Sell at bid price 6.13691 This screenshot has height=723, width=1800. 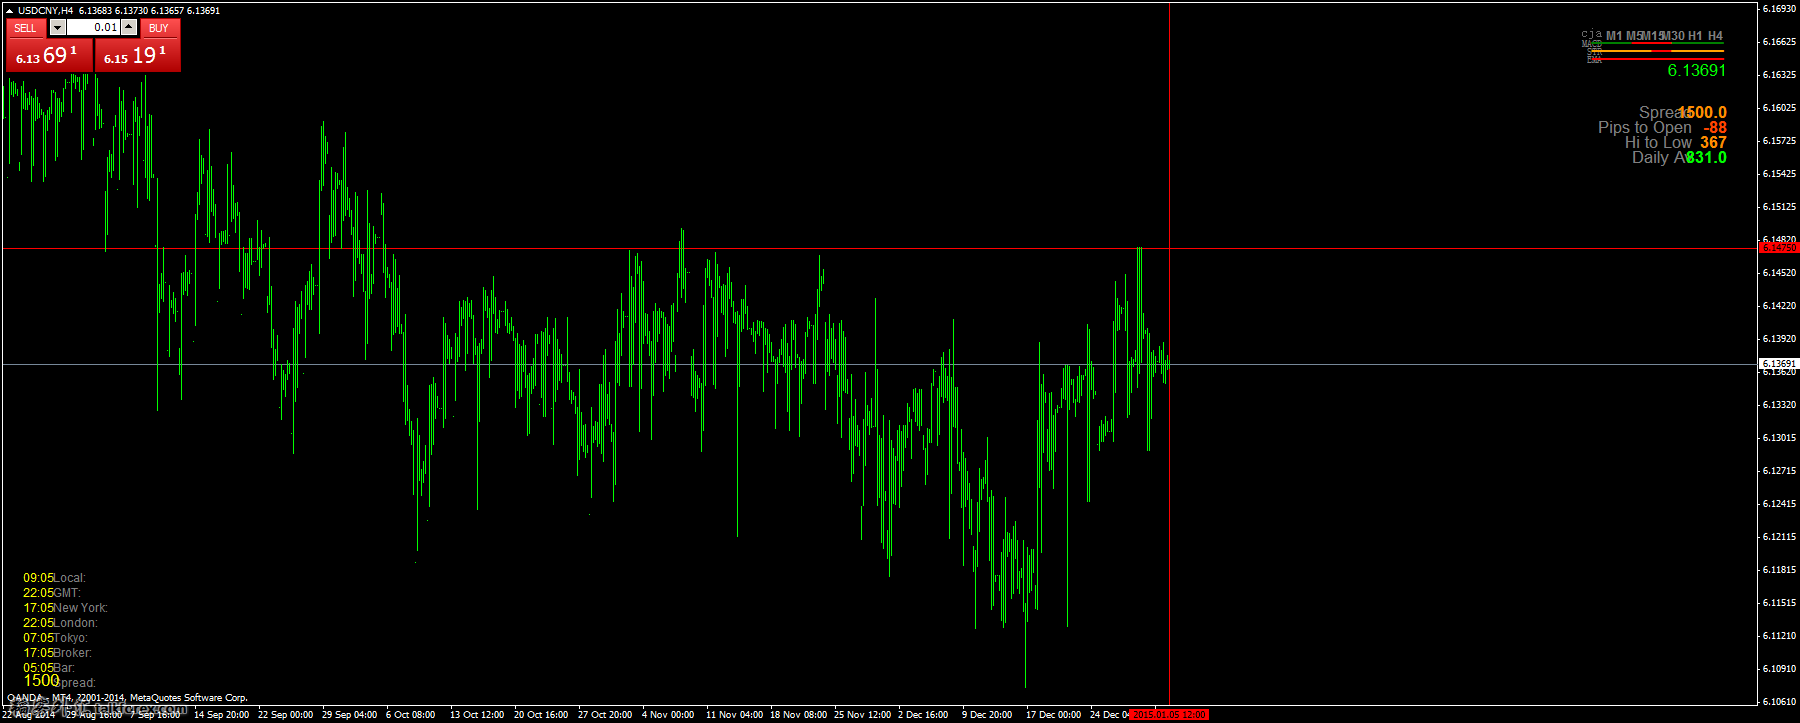click(x=49, y=55)
